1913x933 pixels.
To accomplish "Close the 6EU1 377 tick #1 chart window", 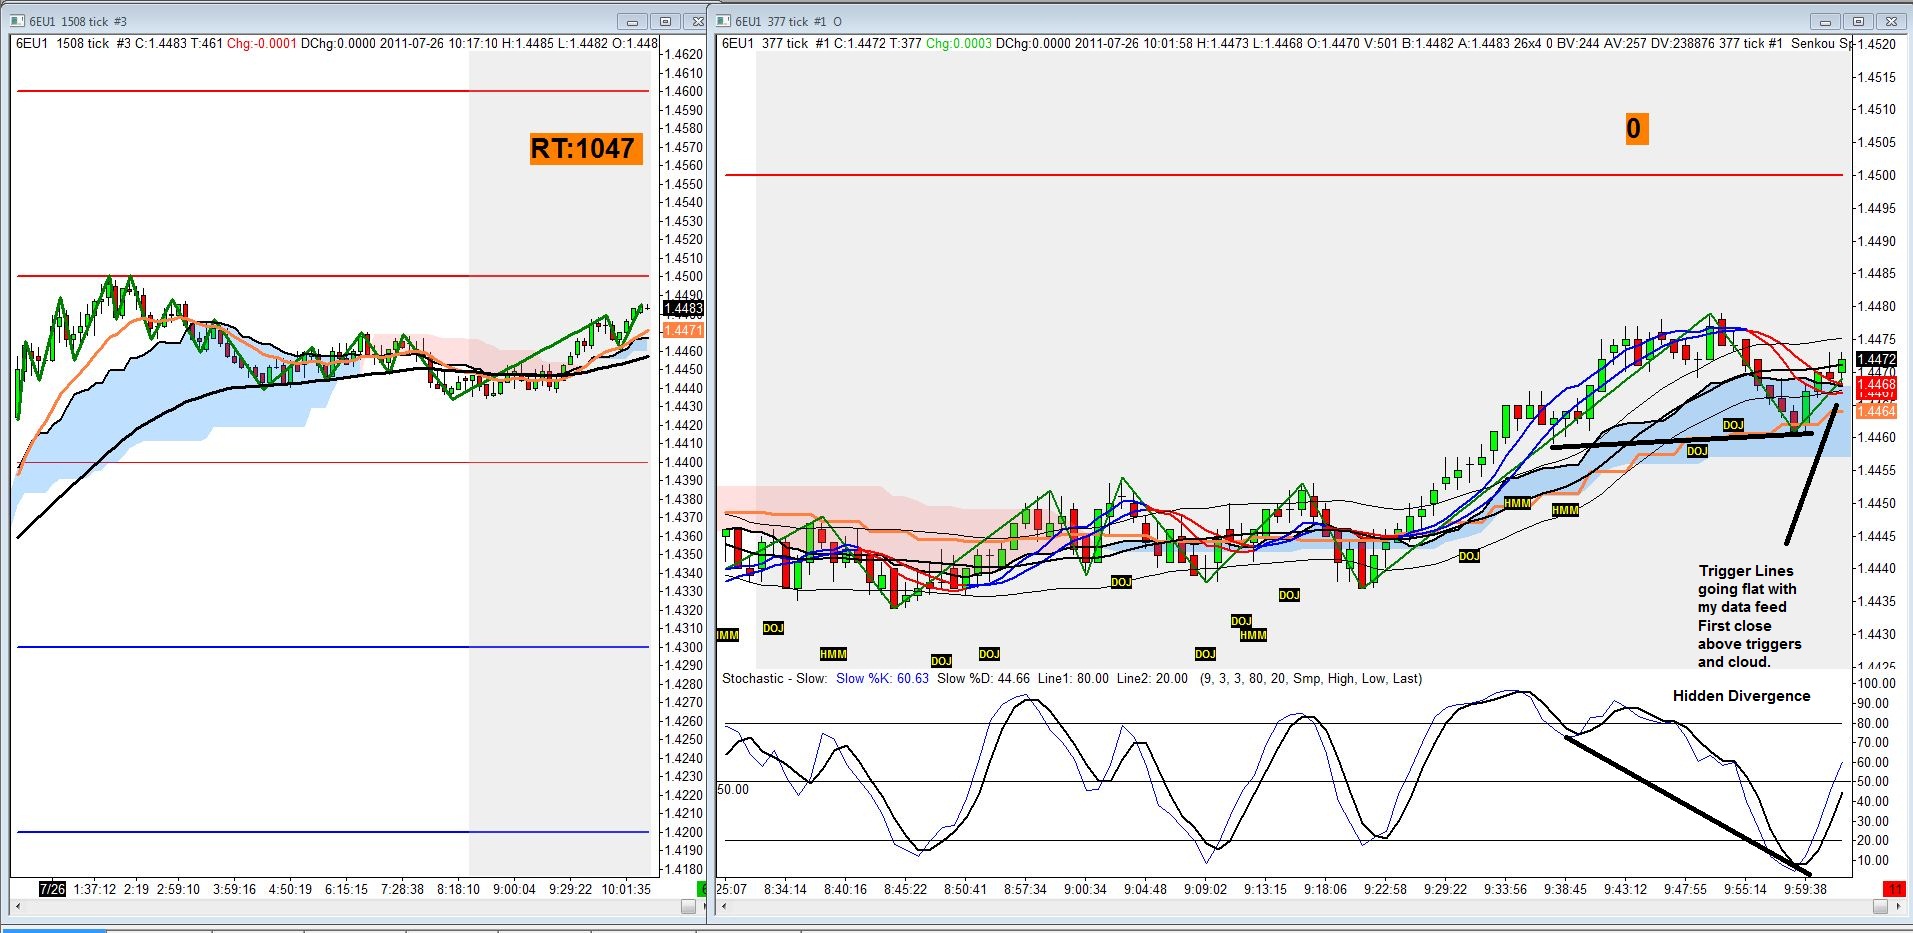I will [1892, 21].
